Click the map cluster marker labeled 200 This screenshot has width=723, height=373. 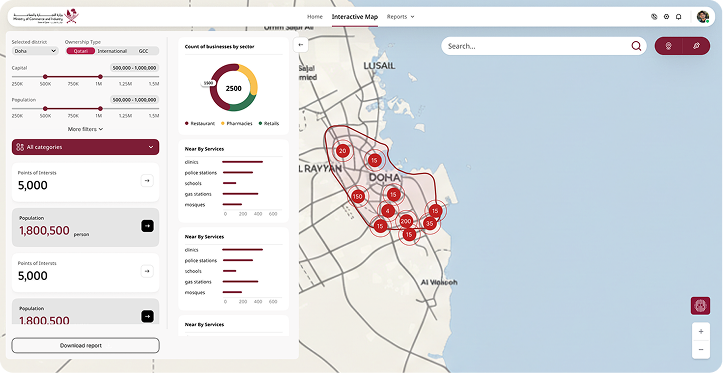click(406, 222)
